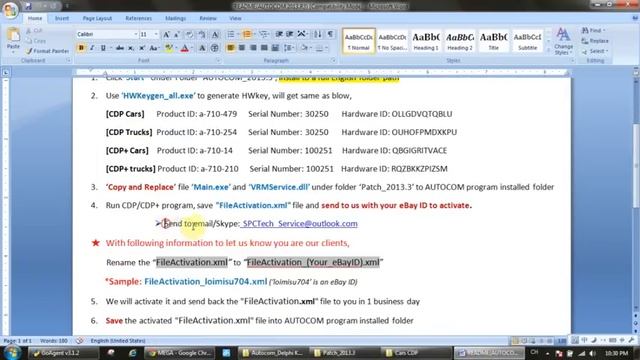Click the Align Text Right icon
The image size is (640, 360).
click(x=253, y=48)
